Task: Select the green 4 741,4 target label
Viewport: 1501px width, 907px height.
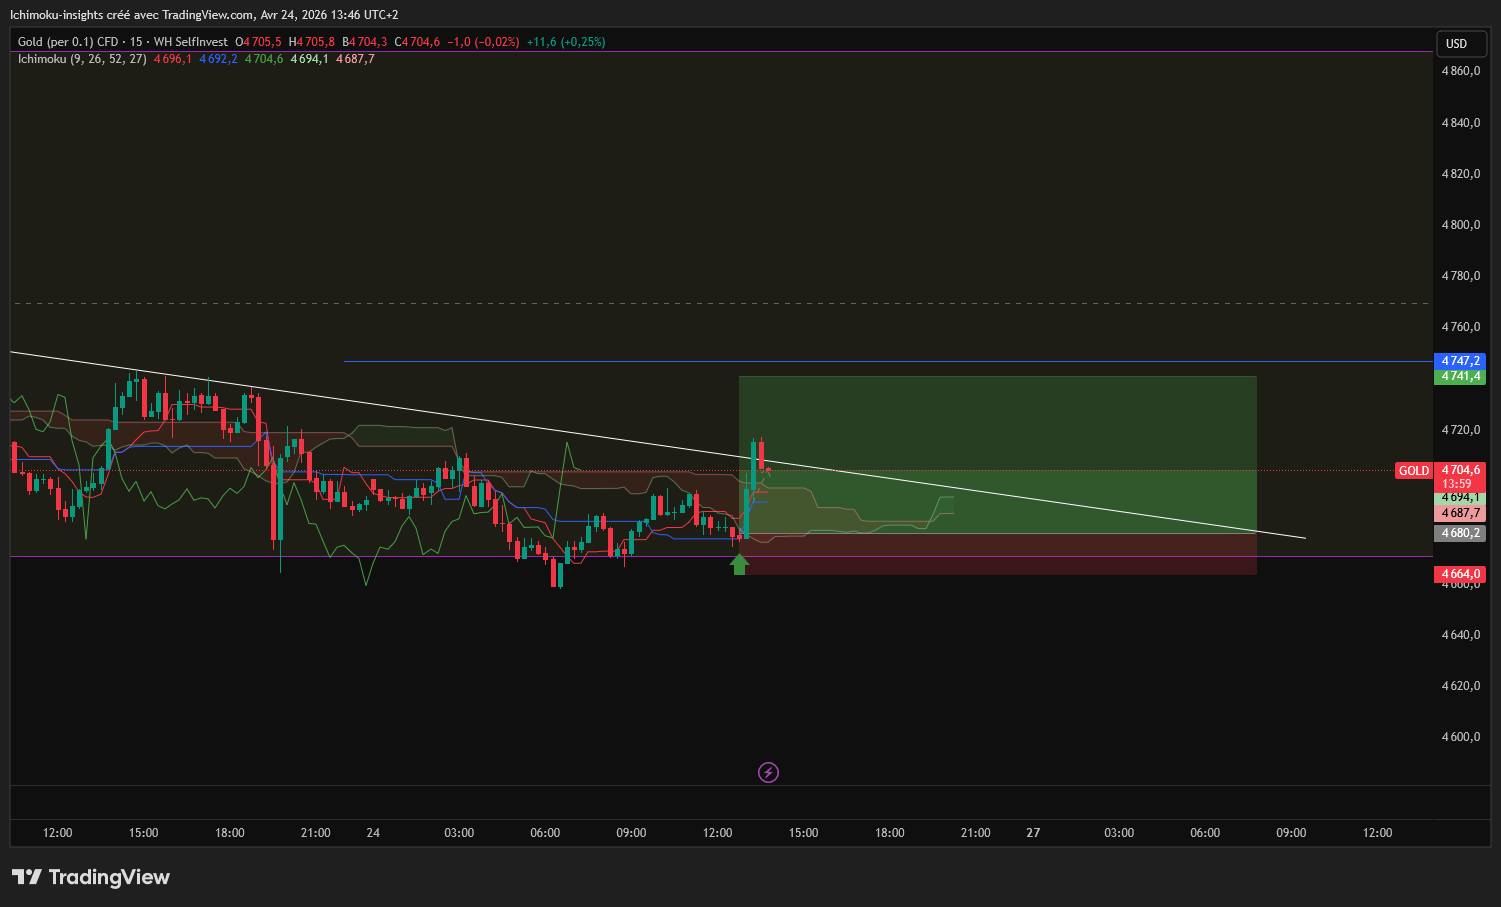Action: (1460, 377)
